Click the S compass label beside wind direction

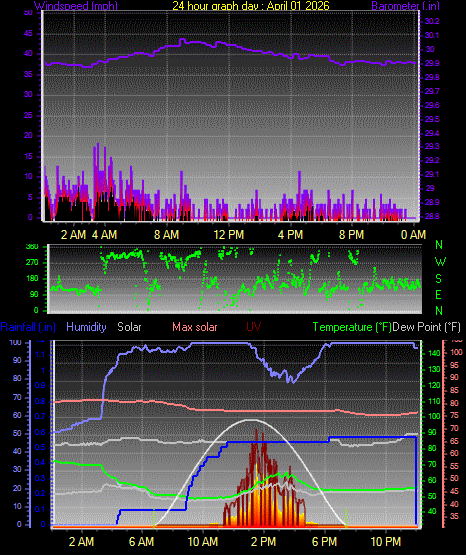click(439, 279)
